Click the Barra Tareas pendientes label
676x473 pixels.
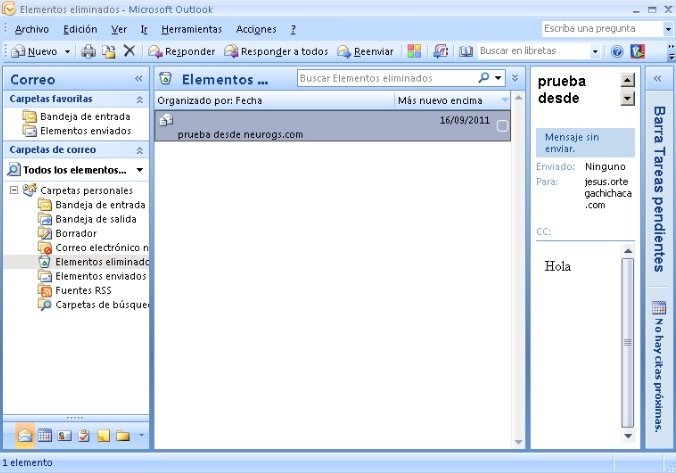659,189
